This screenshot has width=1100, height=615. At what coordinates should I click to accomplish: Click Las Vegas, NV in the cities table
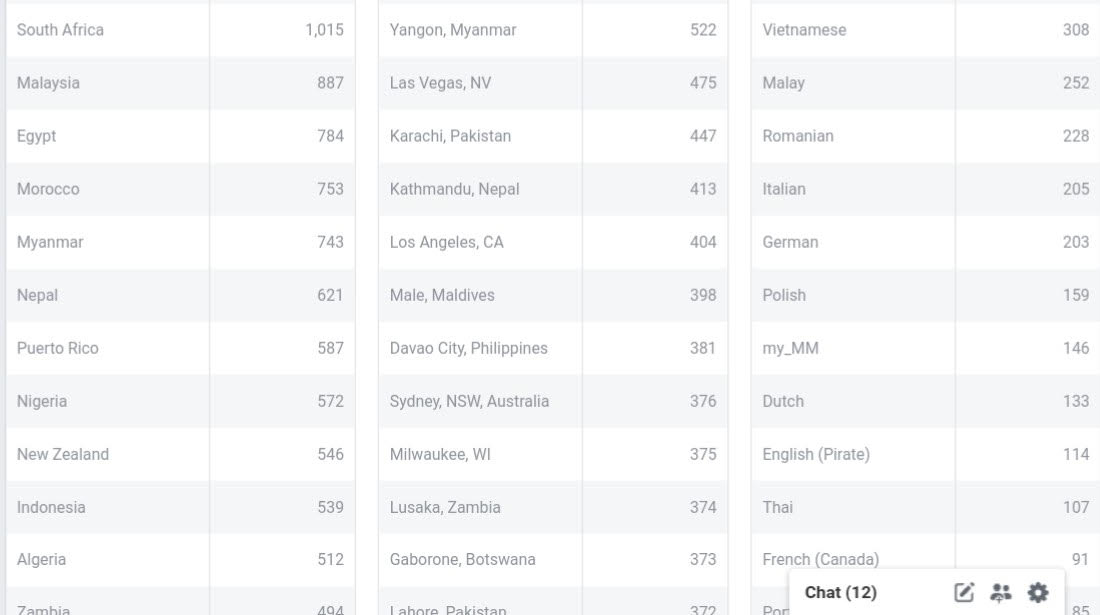click(x=441, y=83)
